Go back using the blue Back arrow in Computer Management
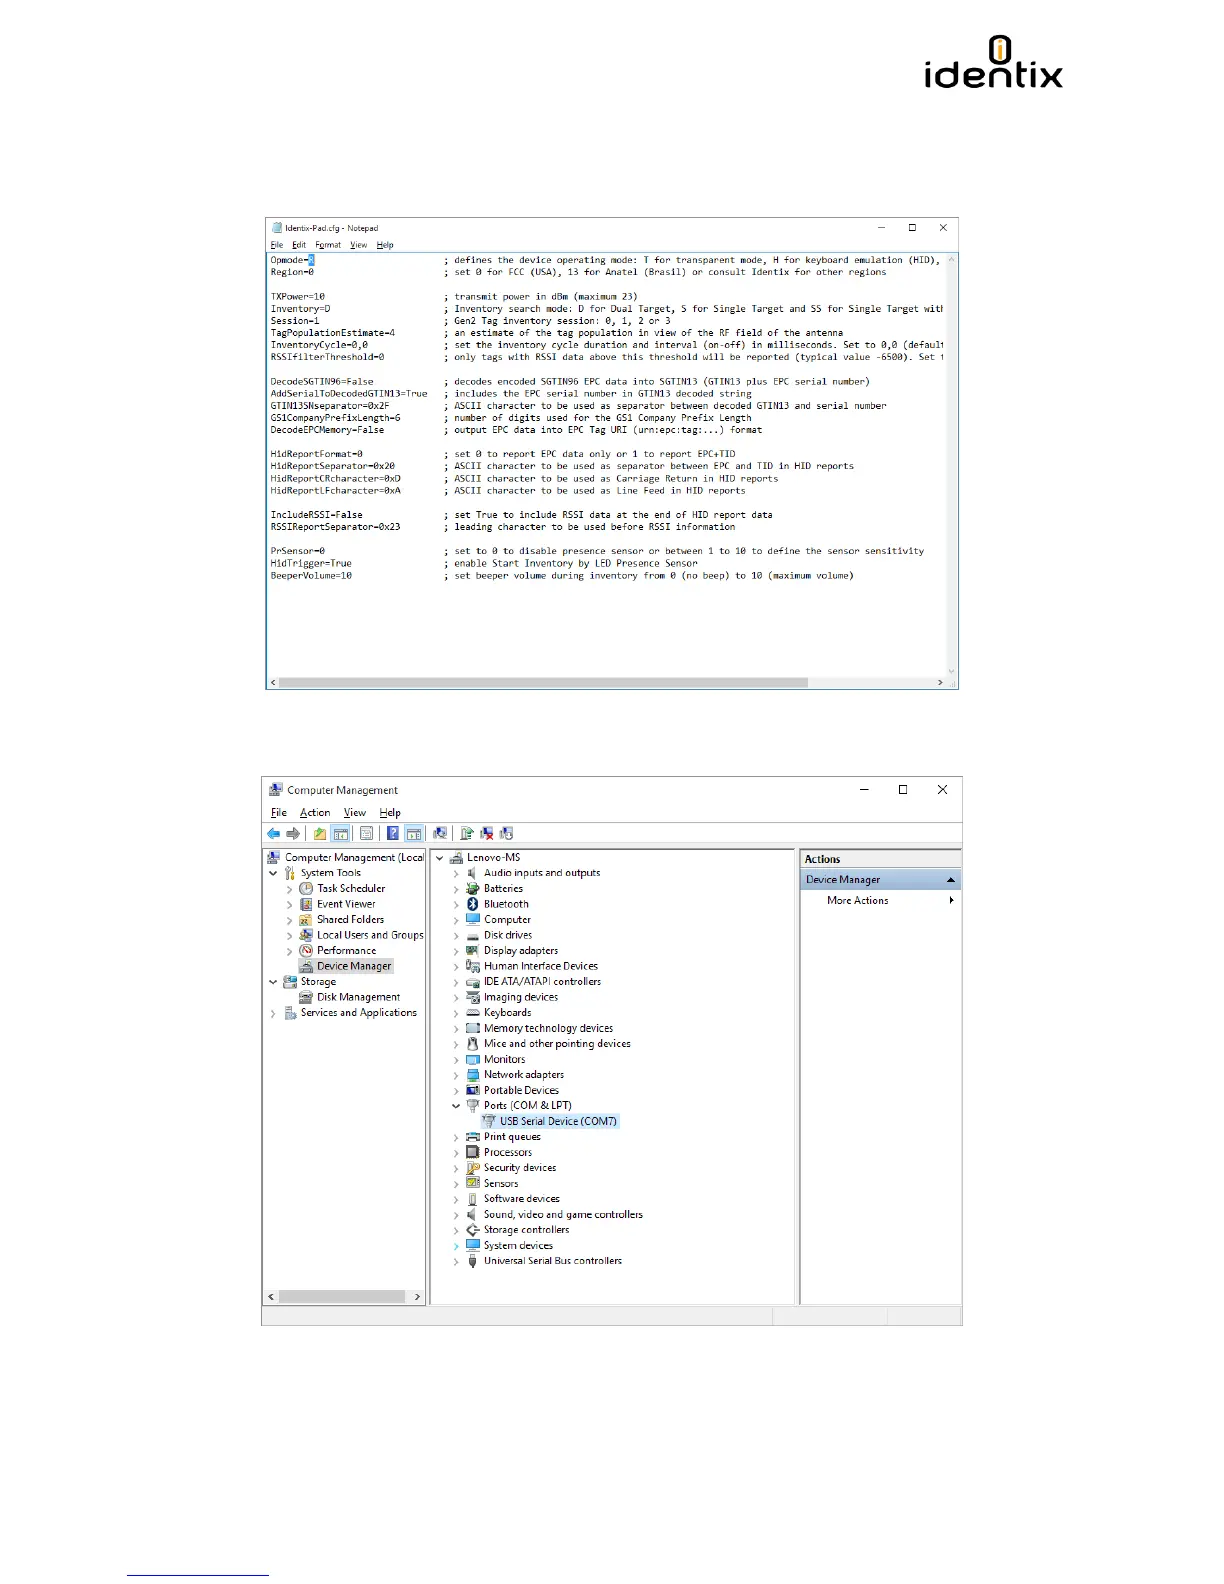The height and width of the screenshot is (1584, 1224). (x=273, y=833)
